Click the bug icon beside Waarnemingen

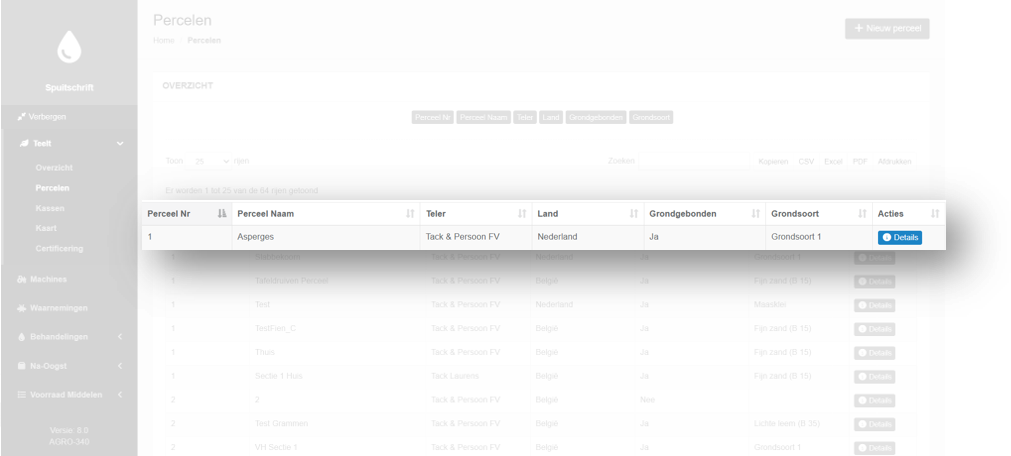point(22,308)
